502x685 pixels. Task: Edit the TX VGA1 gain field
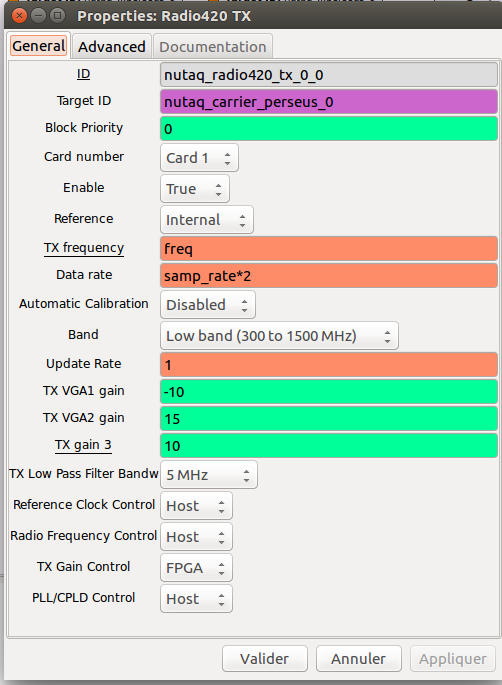click(x=329, y=392)
